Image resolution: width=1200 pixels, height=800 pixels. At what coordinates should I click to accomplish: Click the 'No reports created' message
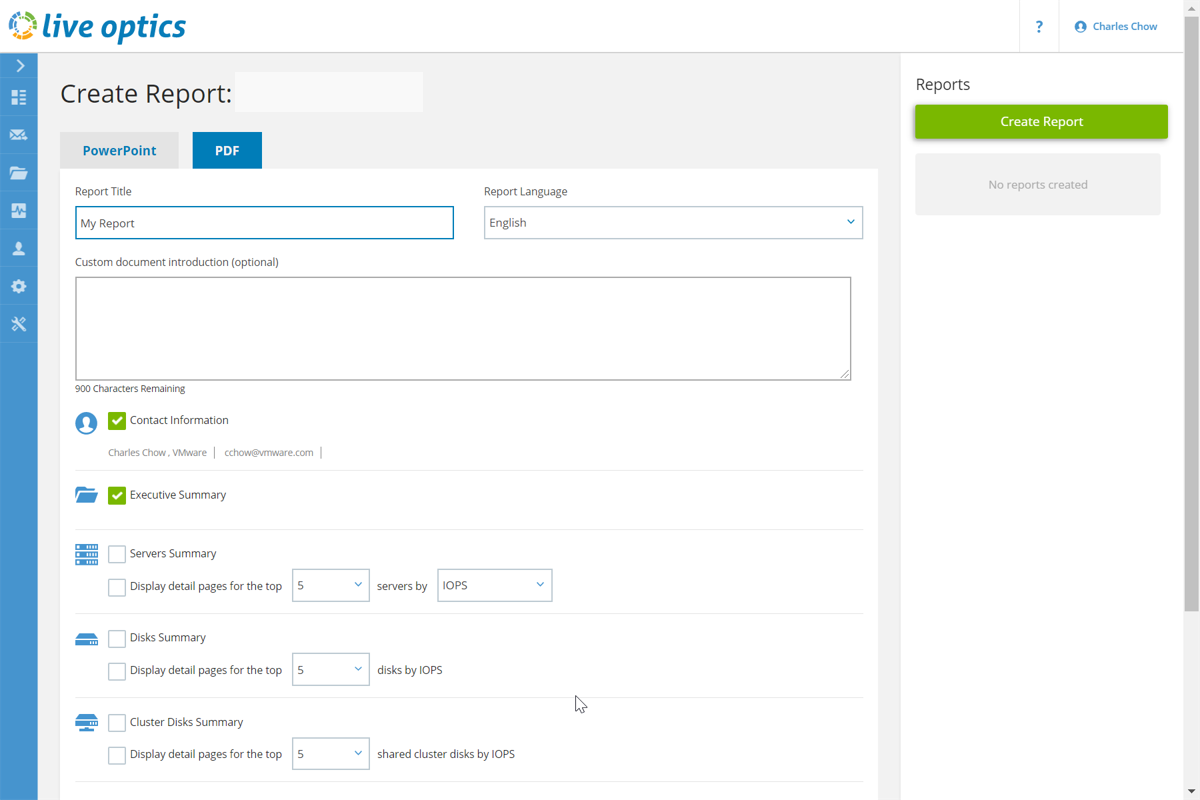point(1038,185)
